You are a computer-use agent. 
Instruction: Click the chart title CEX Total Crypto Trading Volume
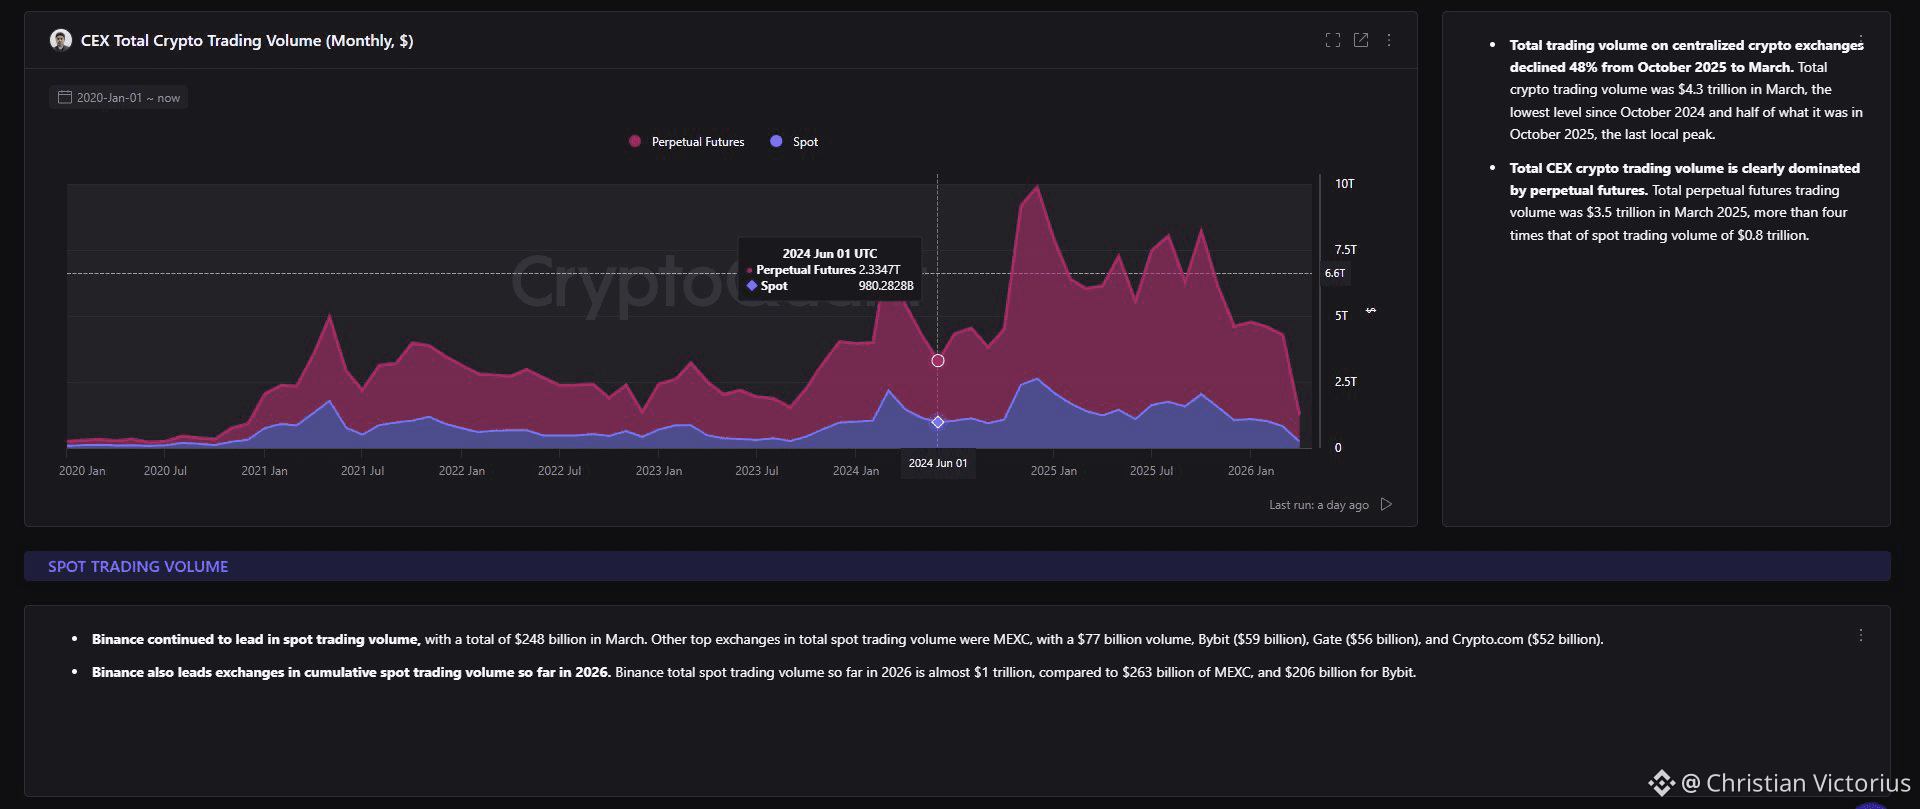[x=247, y=40]
